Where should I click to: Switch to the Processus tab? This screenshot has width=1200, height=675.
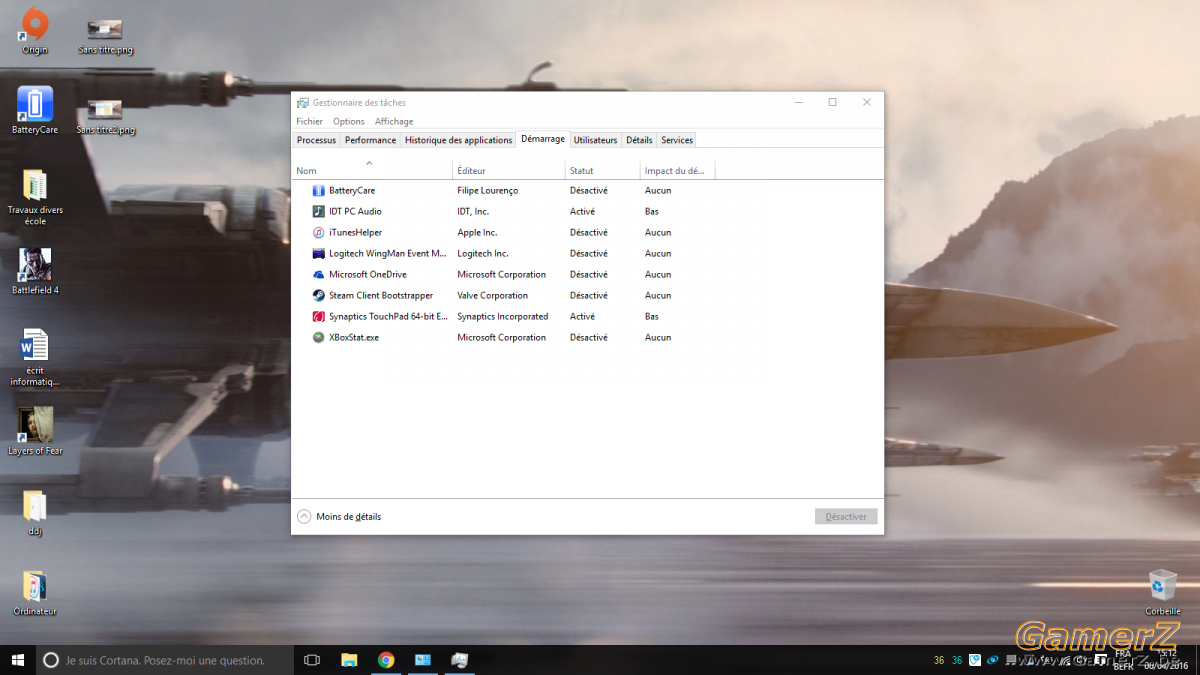[316, 140]
